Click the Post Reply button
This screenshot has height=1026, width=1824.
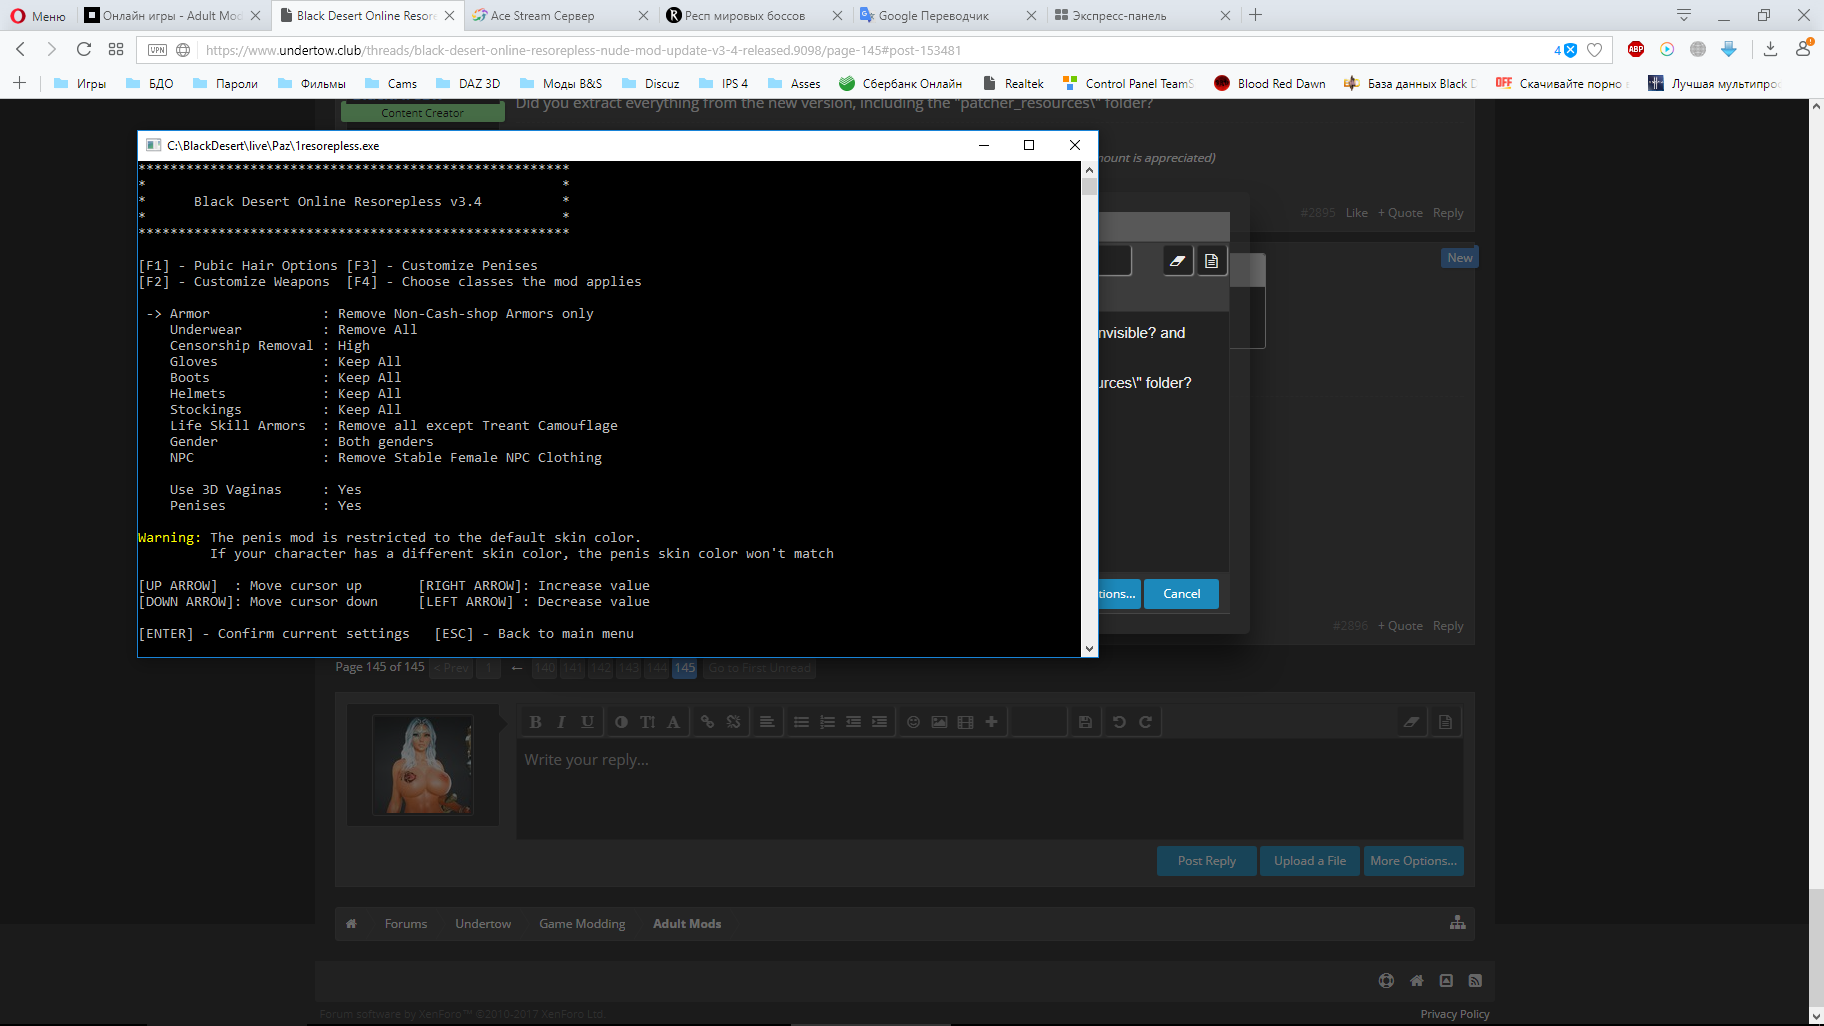point(1206,861)
